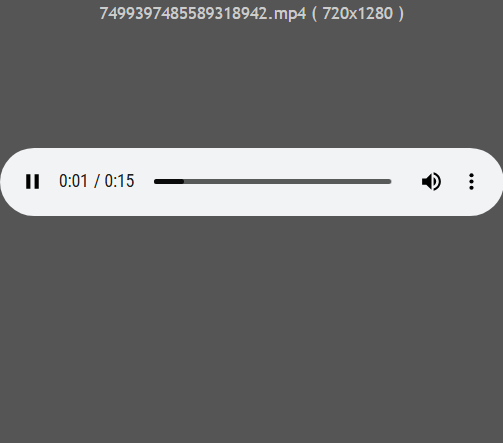Click the 0:01 current time readout
The height and width of the screenshot is (443, 503).
(x=73, y=181)
